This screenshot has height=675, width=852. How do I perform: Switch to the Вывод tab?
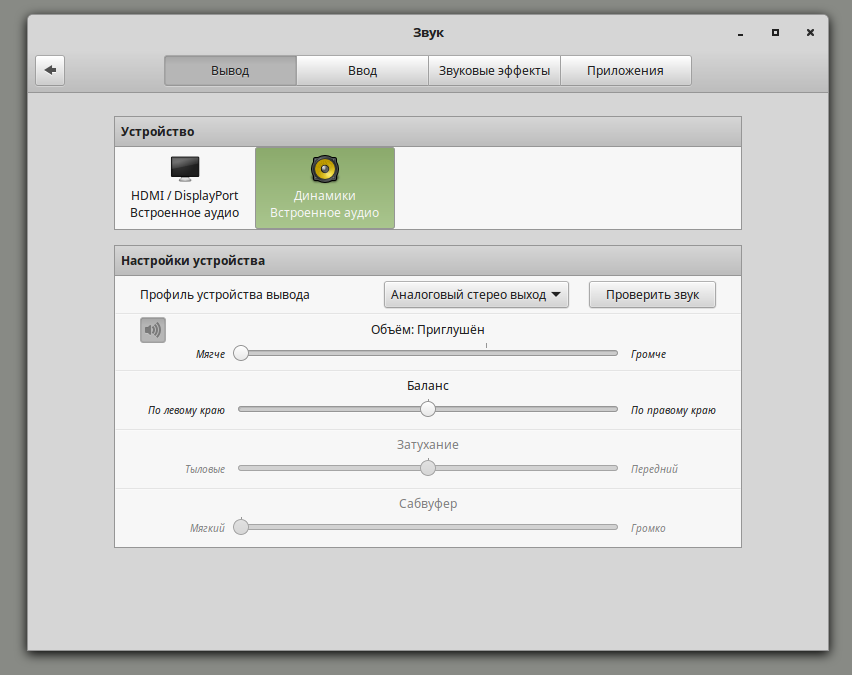coord(230,71)
